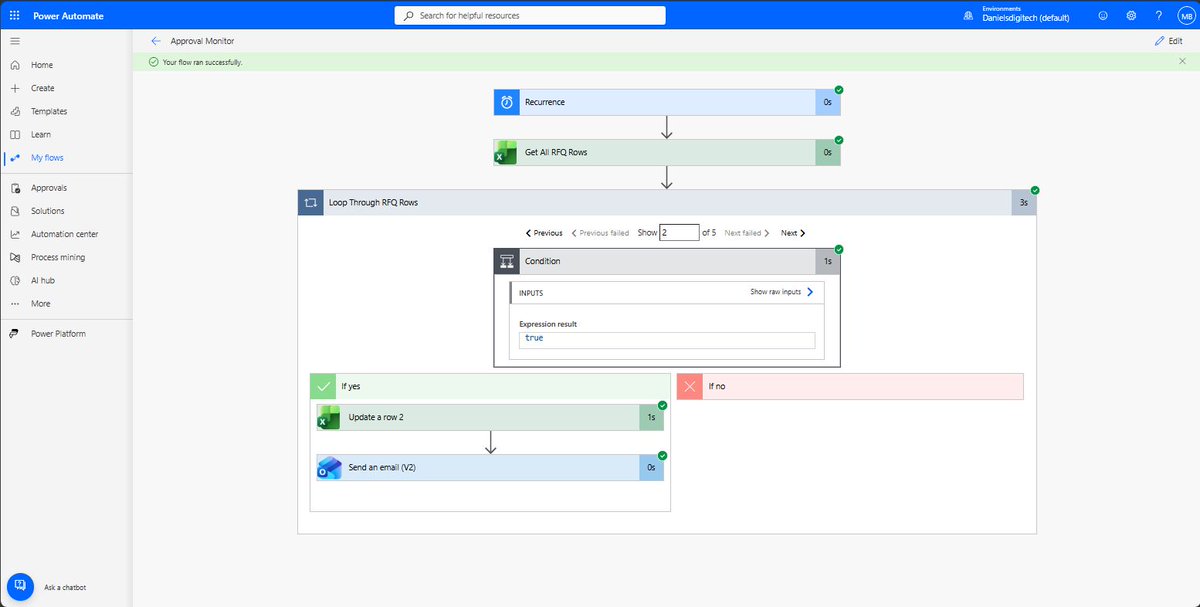Click the Edit button
The width and height of the screenshot is (1200, 607).
point(1168,41)
